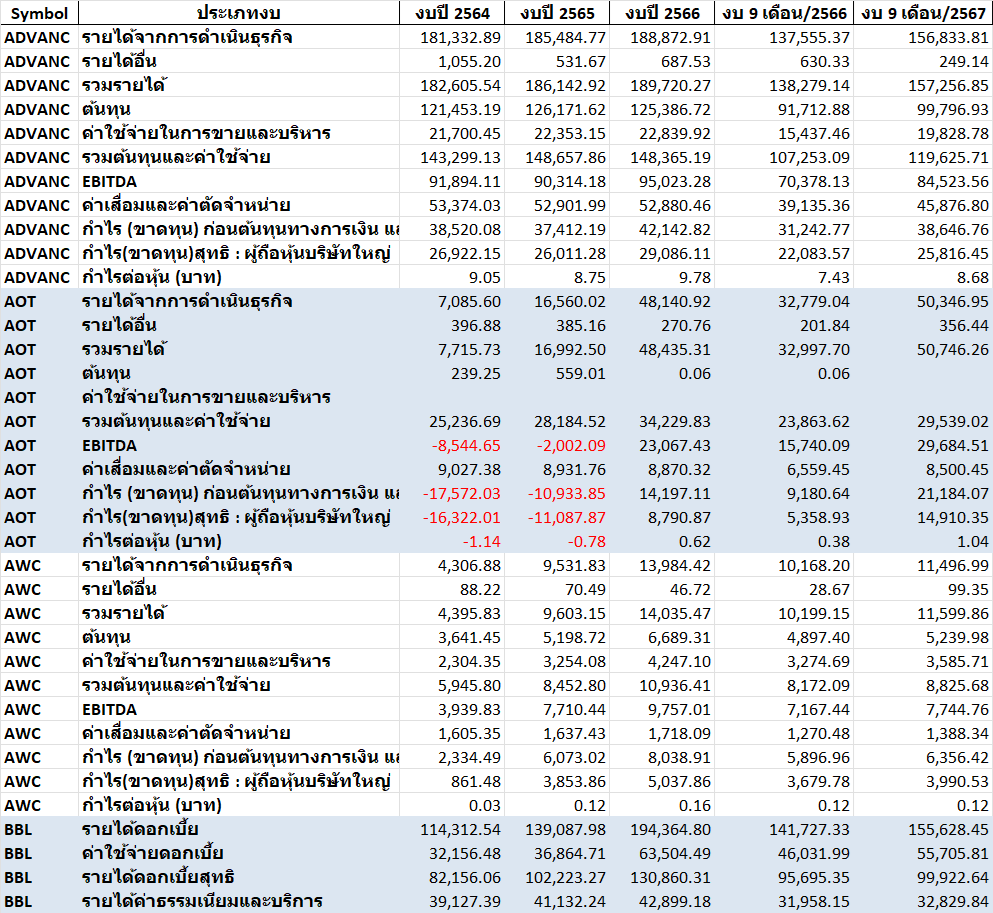Click AOT cost value 559.01

[581, 374]
